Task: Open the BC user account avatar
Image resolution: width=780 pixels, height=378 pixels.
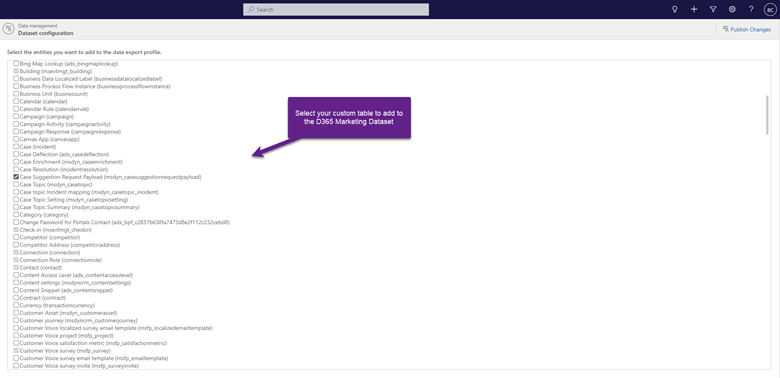Action: [x=770, y=9]
